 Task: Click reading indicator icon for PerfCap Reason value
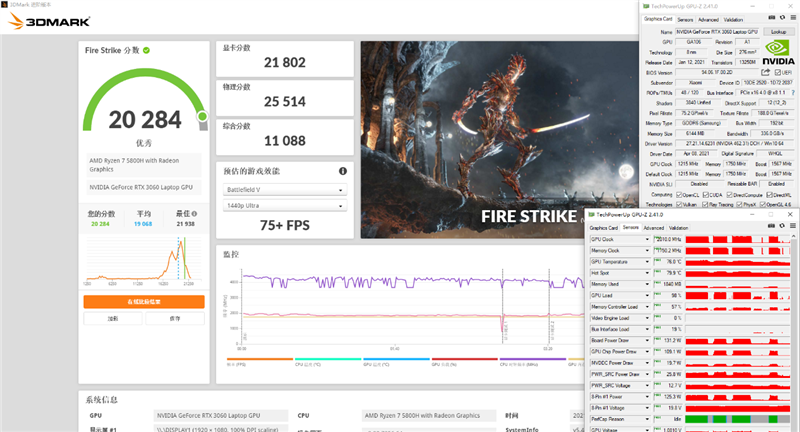click(658, 418)
